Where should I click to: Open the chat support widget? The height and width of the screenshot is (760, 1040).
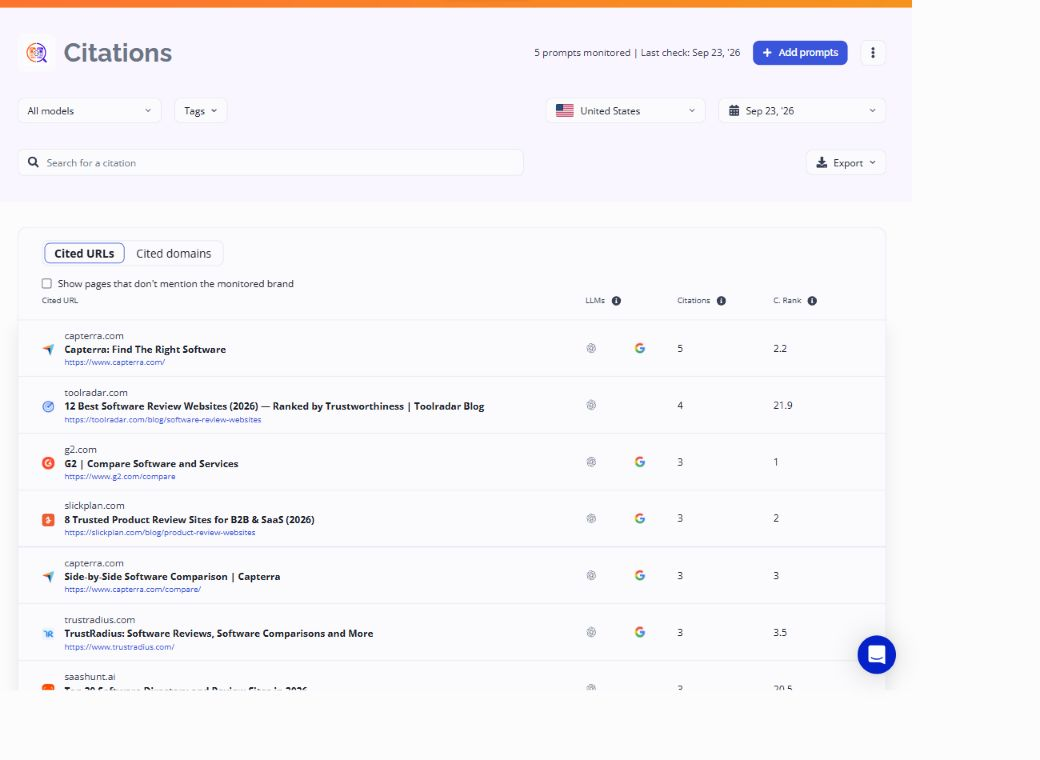click(x=876, y=655)
